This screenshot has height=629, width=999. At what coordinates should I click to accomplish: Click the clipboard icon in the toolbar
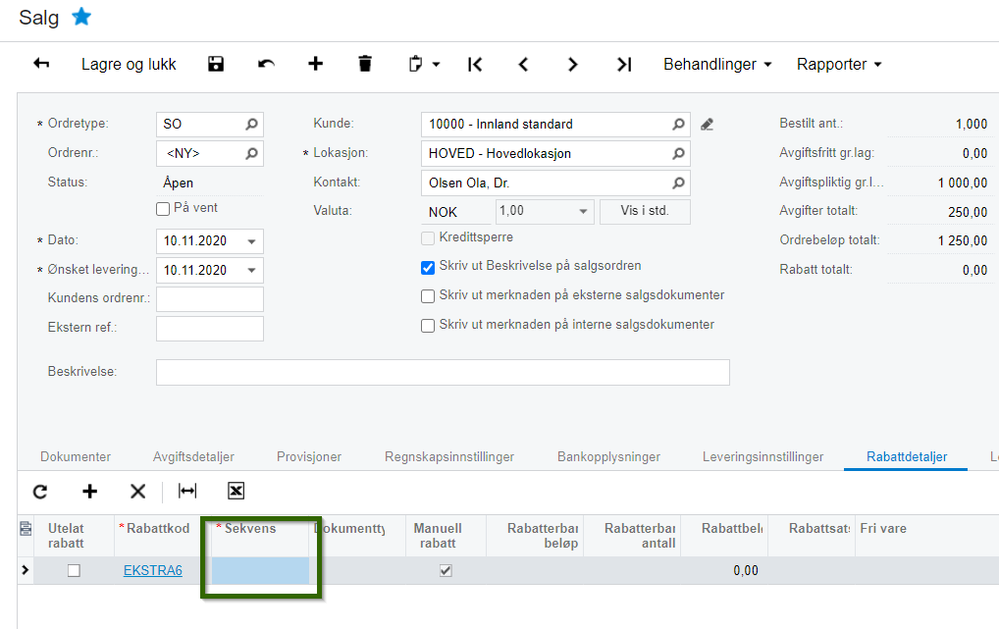(x=415, y=64)
